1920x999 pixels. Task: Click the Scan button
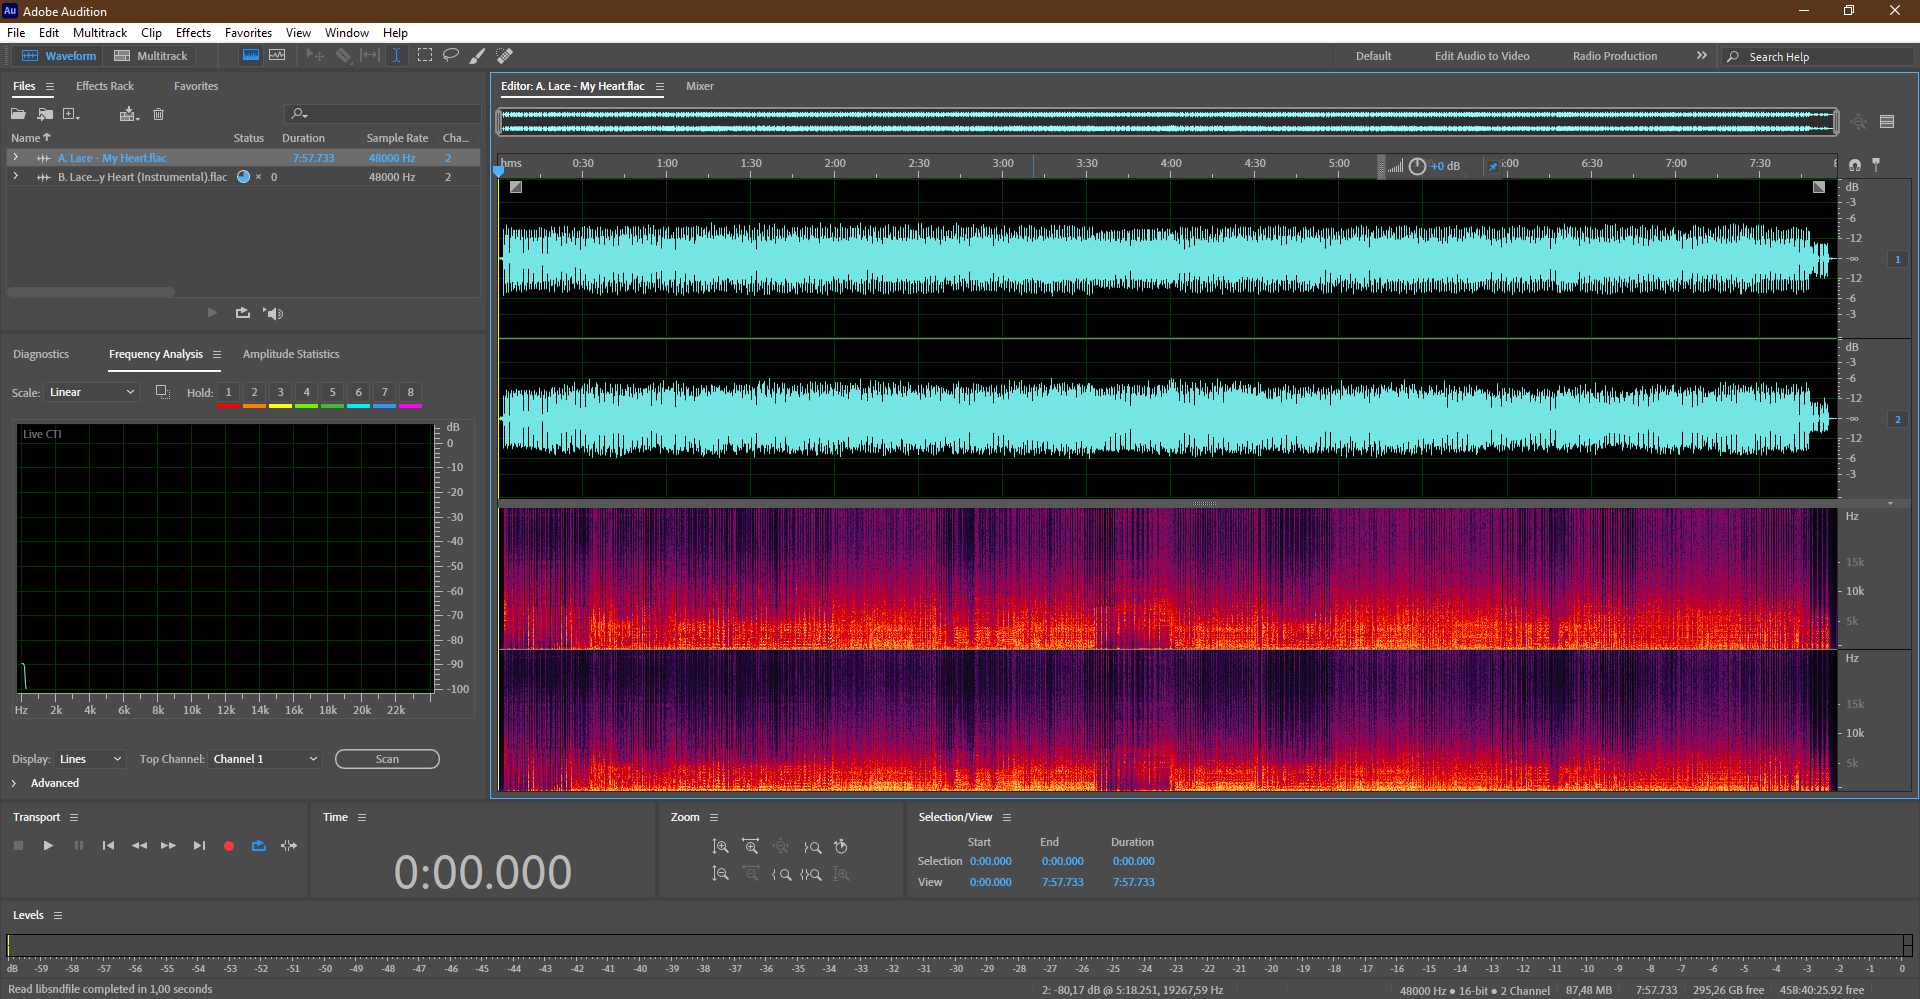387,759
